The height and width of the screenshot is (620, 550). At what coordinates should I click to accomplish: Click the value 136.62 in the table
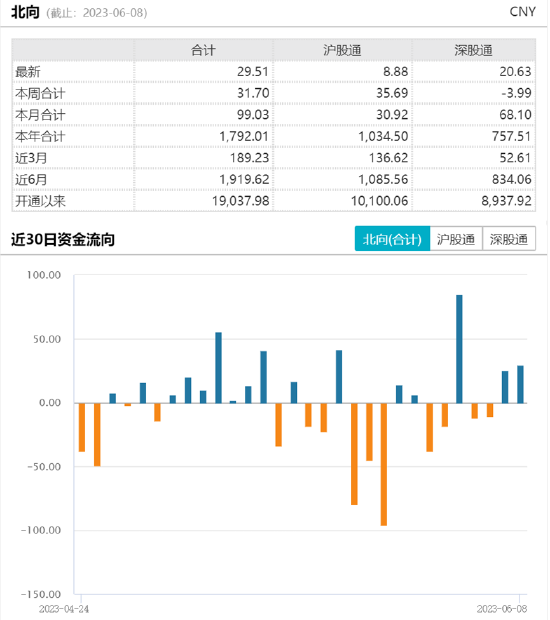(388, 158)
